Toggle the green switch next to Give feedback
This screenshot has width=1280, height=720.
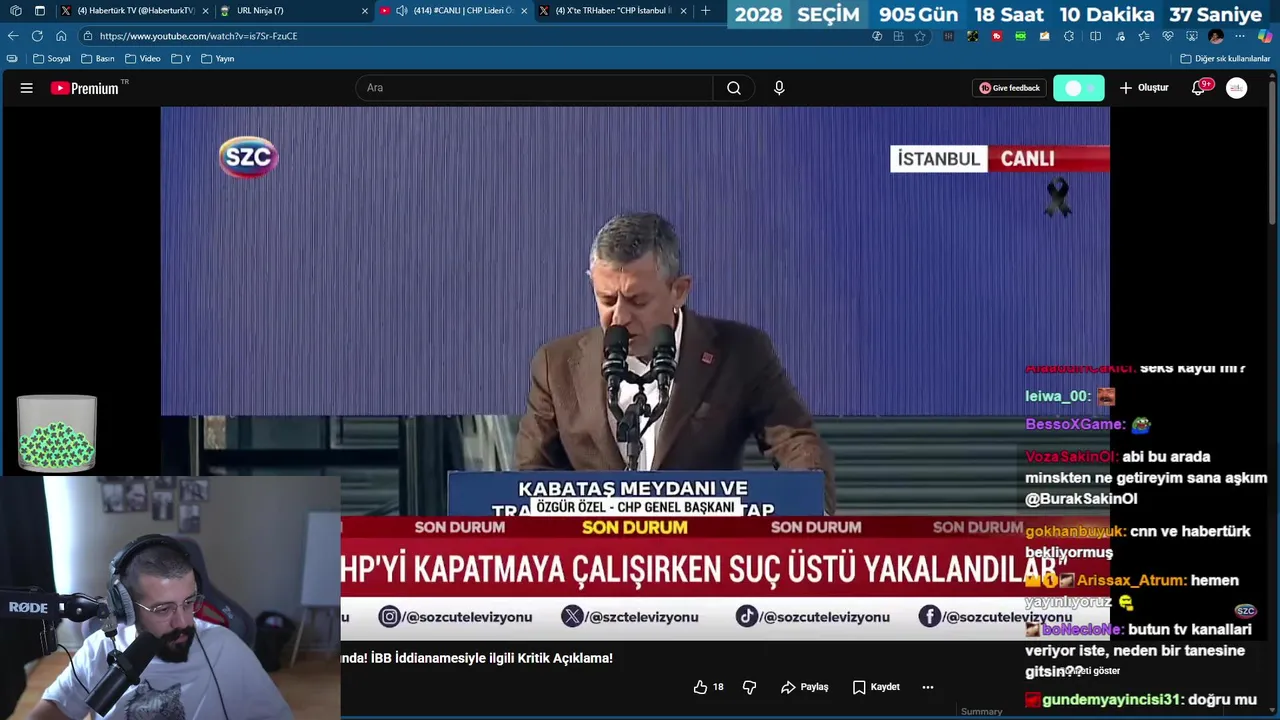[x=1079, y=88]
